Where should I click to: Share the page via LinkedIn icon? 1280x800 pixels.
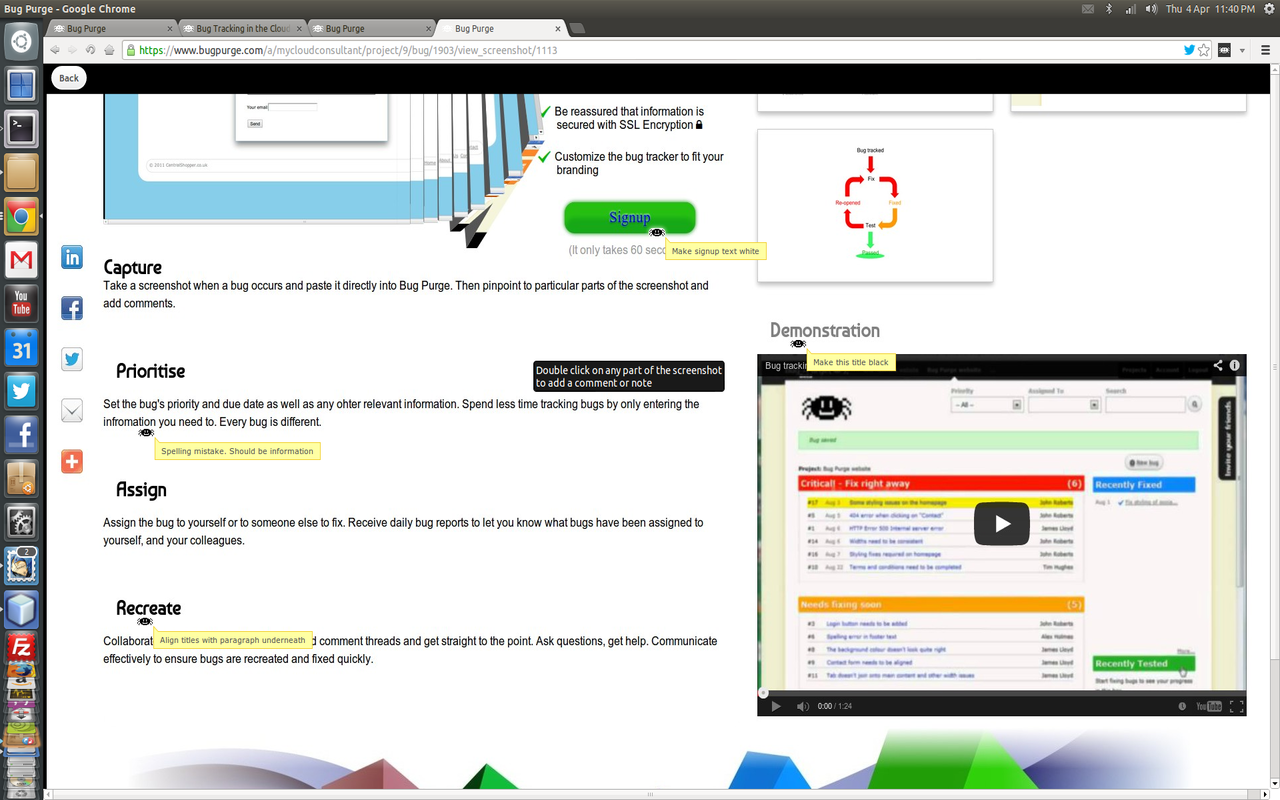click(72, 257)
